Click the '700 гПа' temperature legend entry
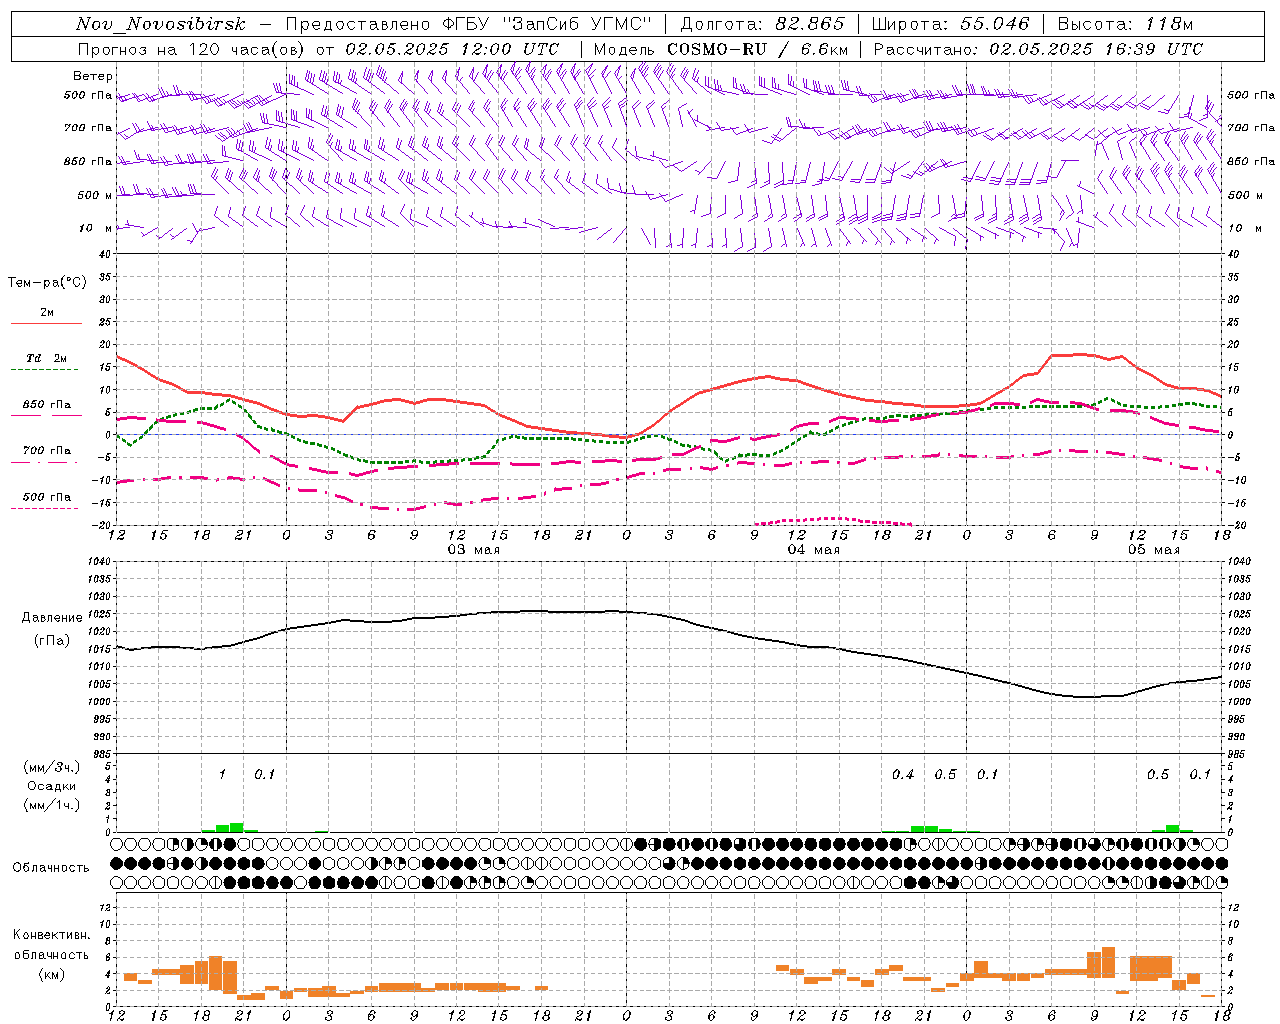 tap(47, 451)
